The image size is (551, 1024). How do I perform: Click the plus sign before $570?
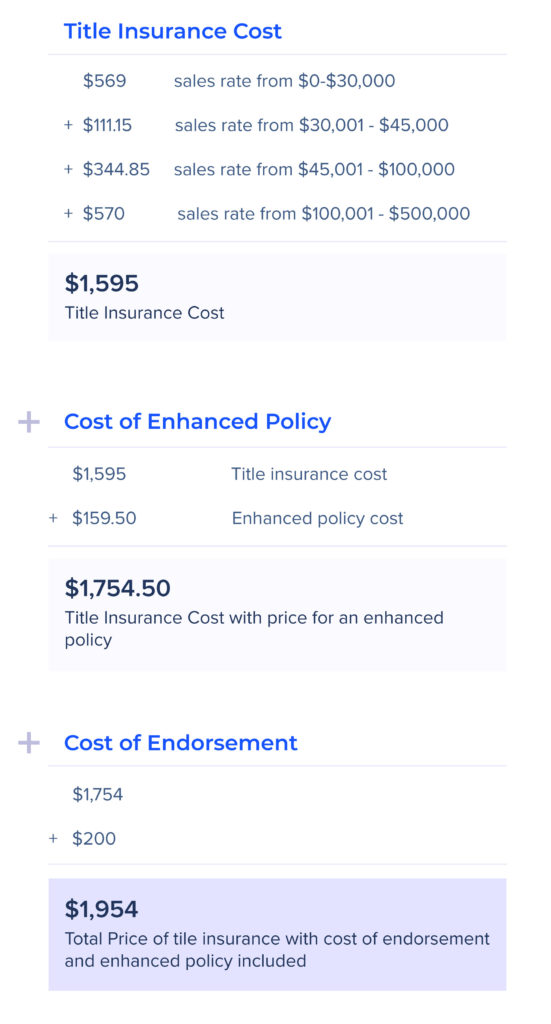click(68, 214)
